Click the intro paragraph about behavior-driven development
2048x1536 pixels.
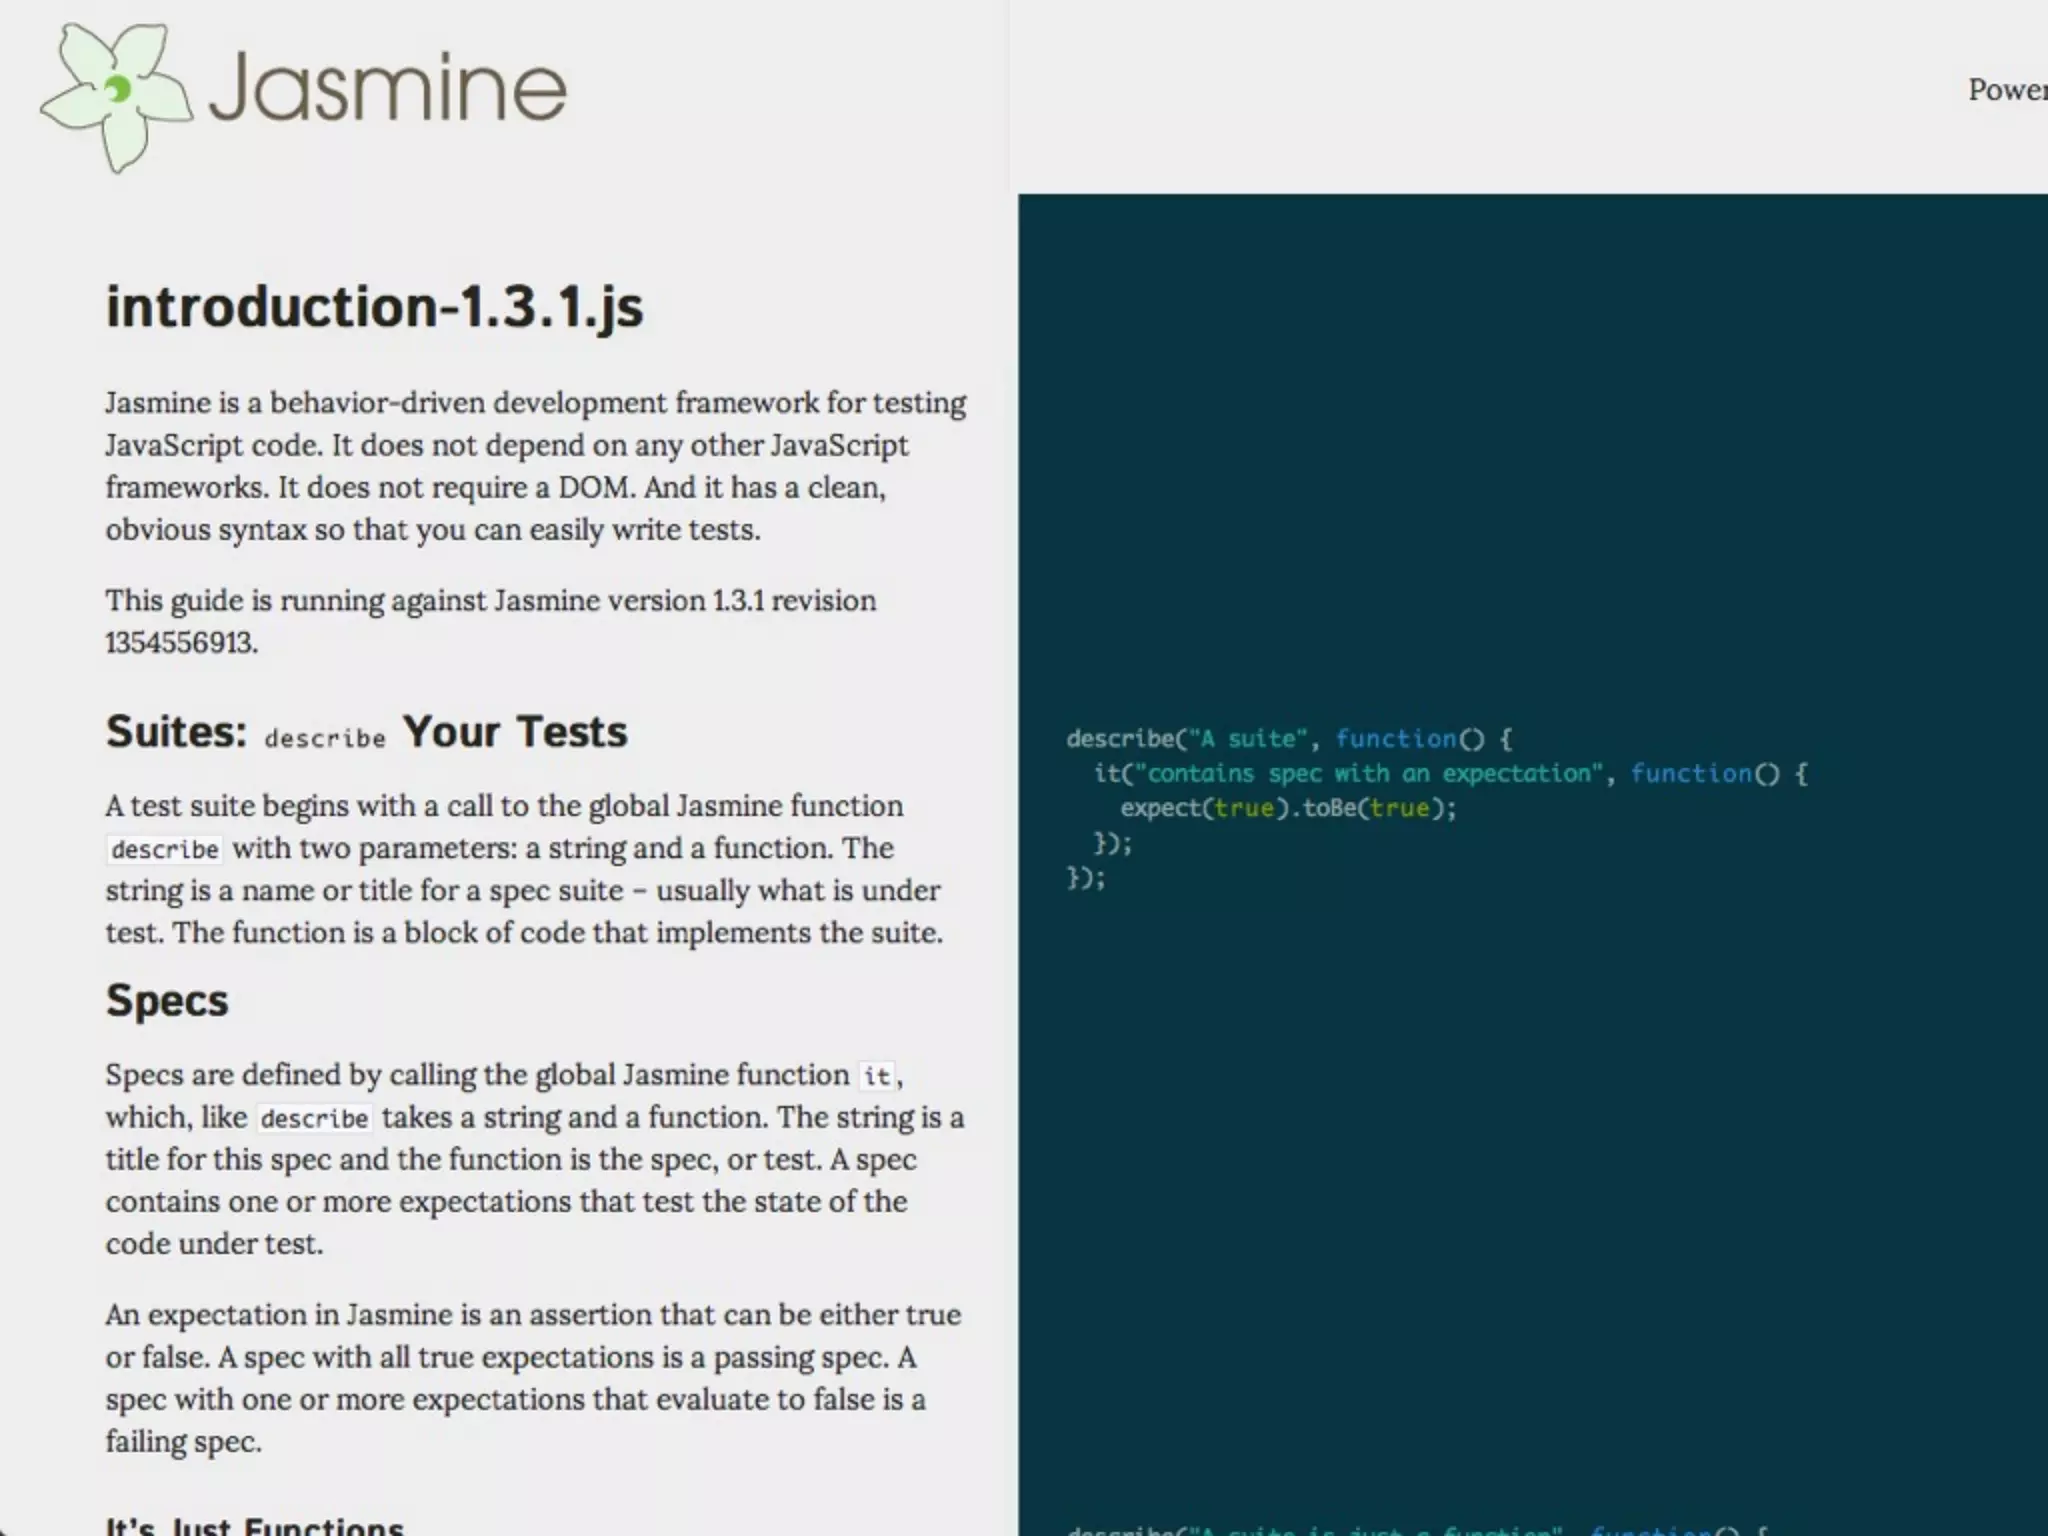tap(536, 466)
